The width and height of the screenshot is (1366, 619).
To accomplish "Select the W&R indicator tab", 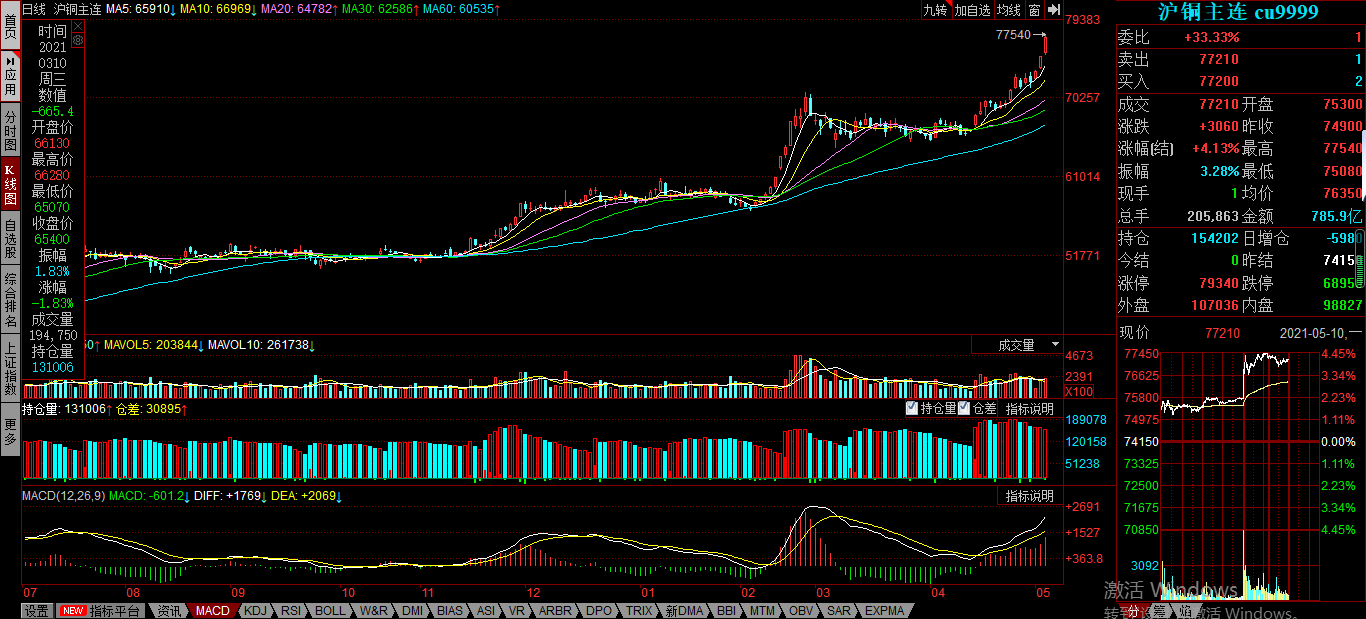I will [374, 611].
